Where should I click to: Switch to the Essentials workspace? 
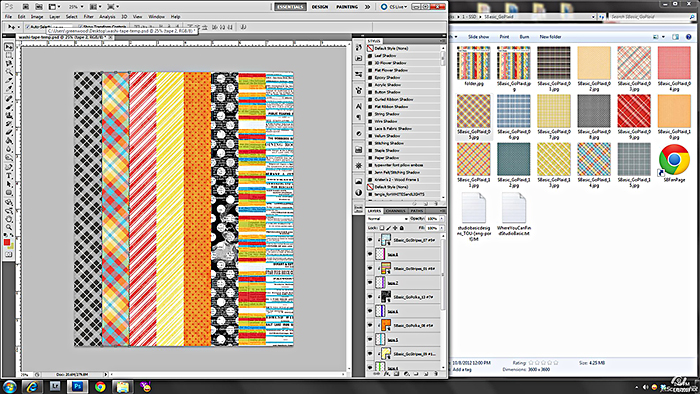point(290,7)
